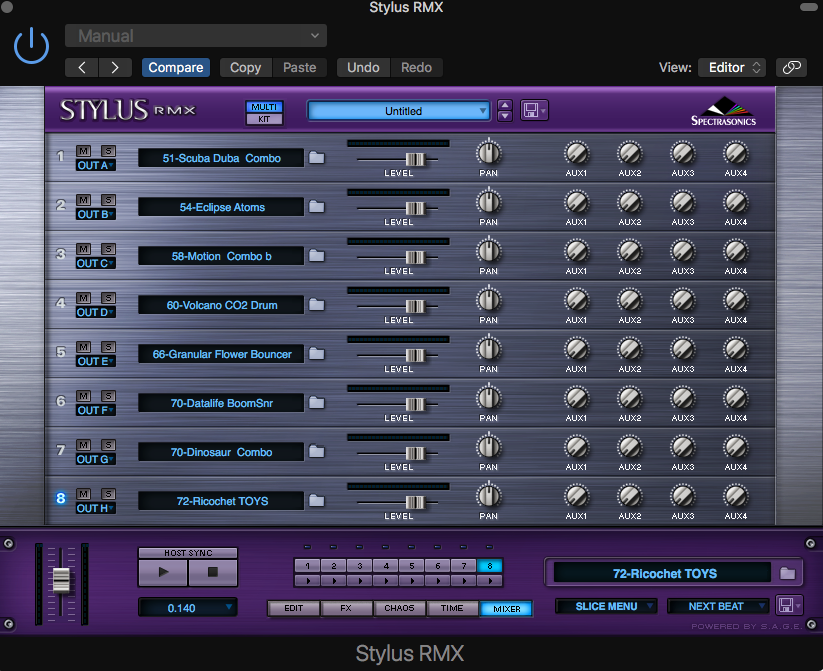Mute part 2 with the M button
This screenshot has height=671, width=823.
pos(83,200)
